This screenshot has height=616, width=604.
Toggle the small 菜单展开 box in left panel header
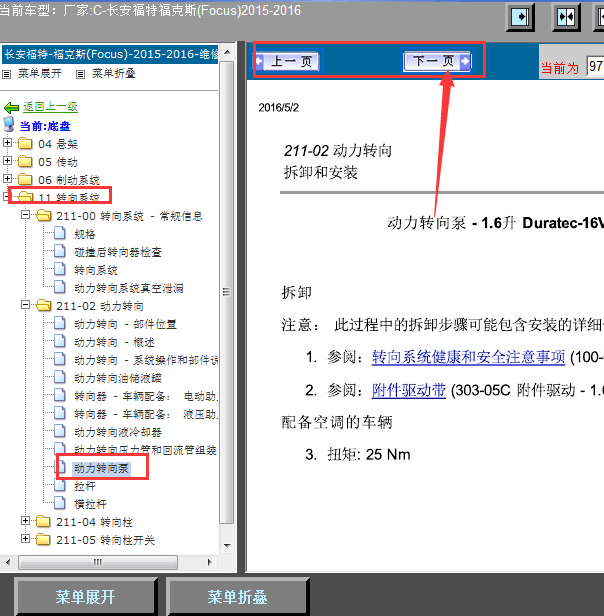click(7, 73)
